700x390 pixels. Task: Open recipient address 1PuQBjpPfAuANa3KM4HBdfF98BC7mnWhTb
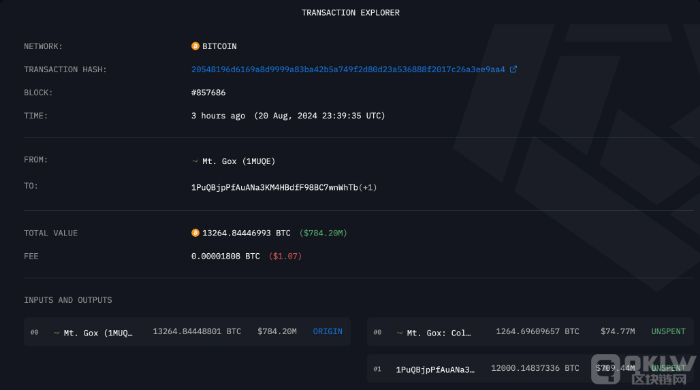[275, 187]
